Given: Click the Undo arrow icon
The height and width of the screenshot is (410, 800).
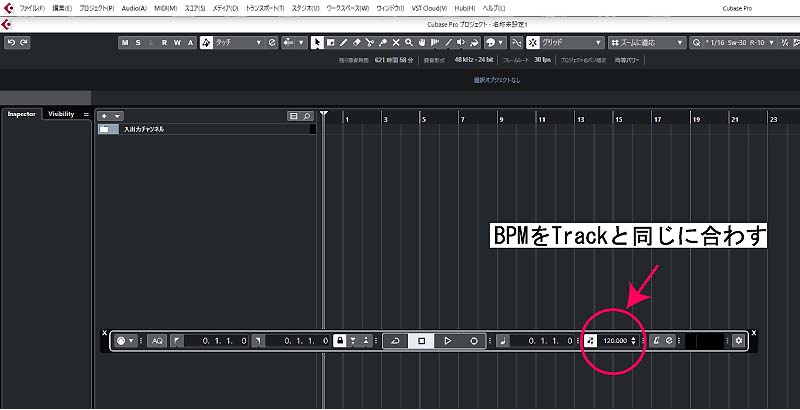Looking at the screenshot, I should (x=11, y=43).
